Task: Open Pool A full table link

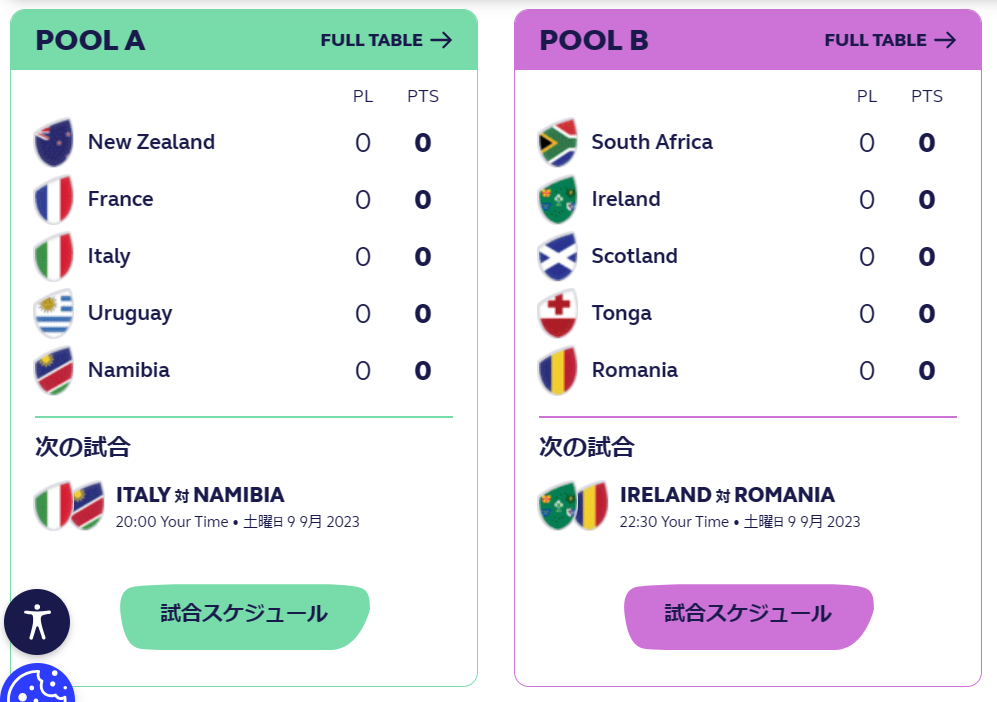Action: point(386,40)
